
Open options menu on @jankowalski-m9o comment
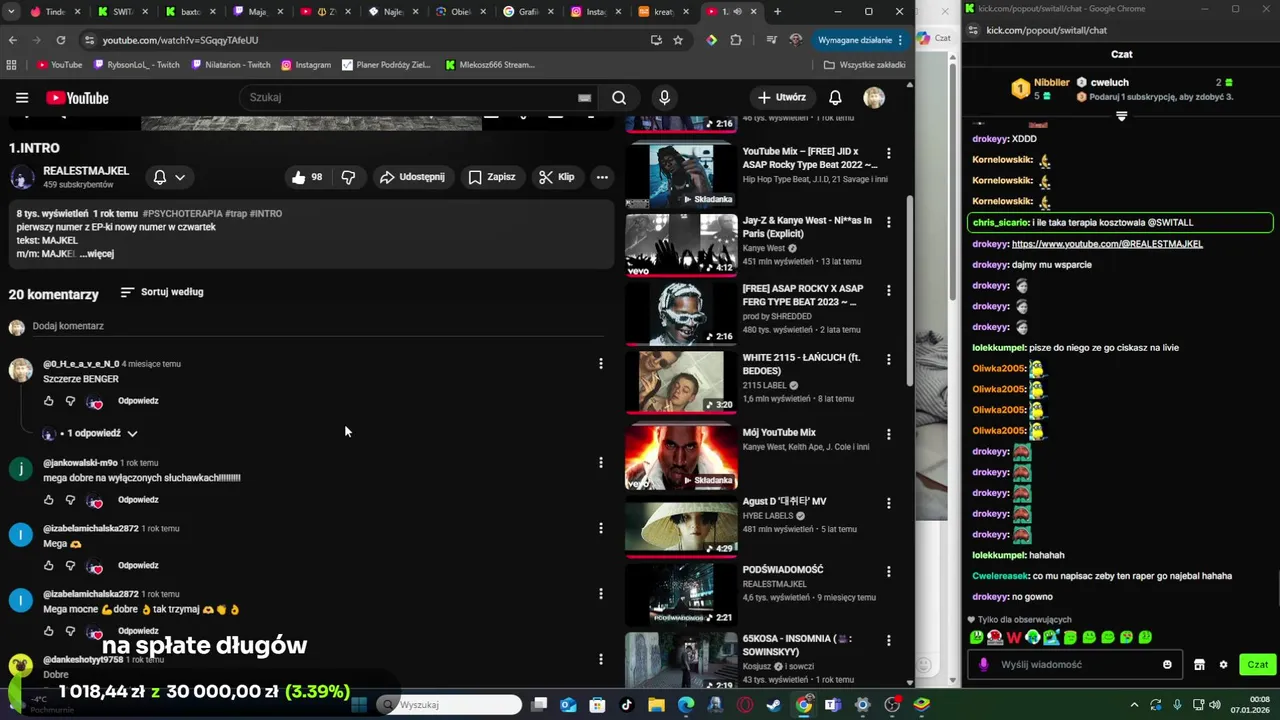point(600,463)
